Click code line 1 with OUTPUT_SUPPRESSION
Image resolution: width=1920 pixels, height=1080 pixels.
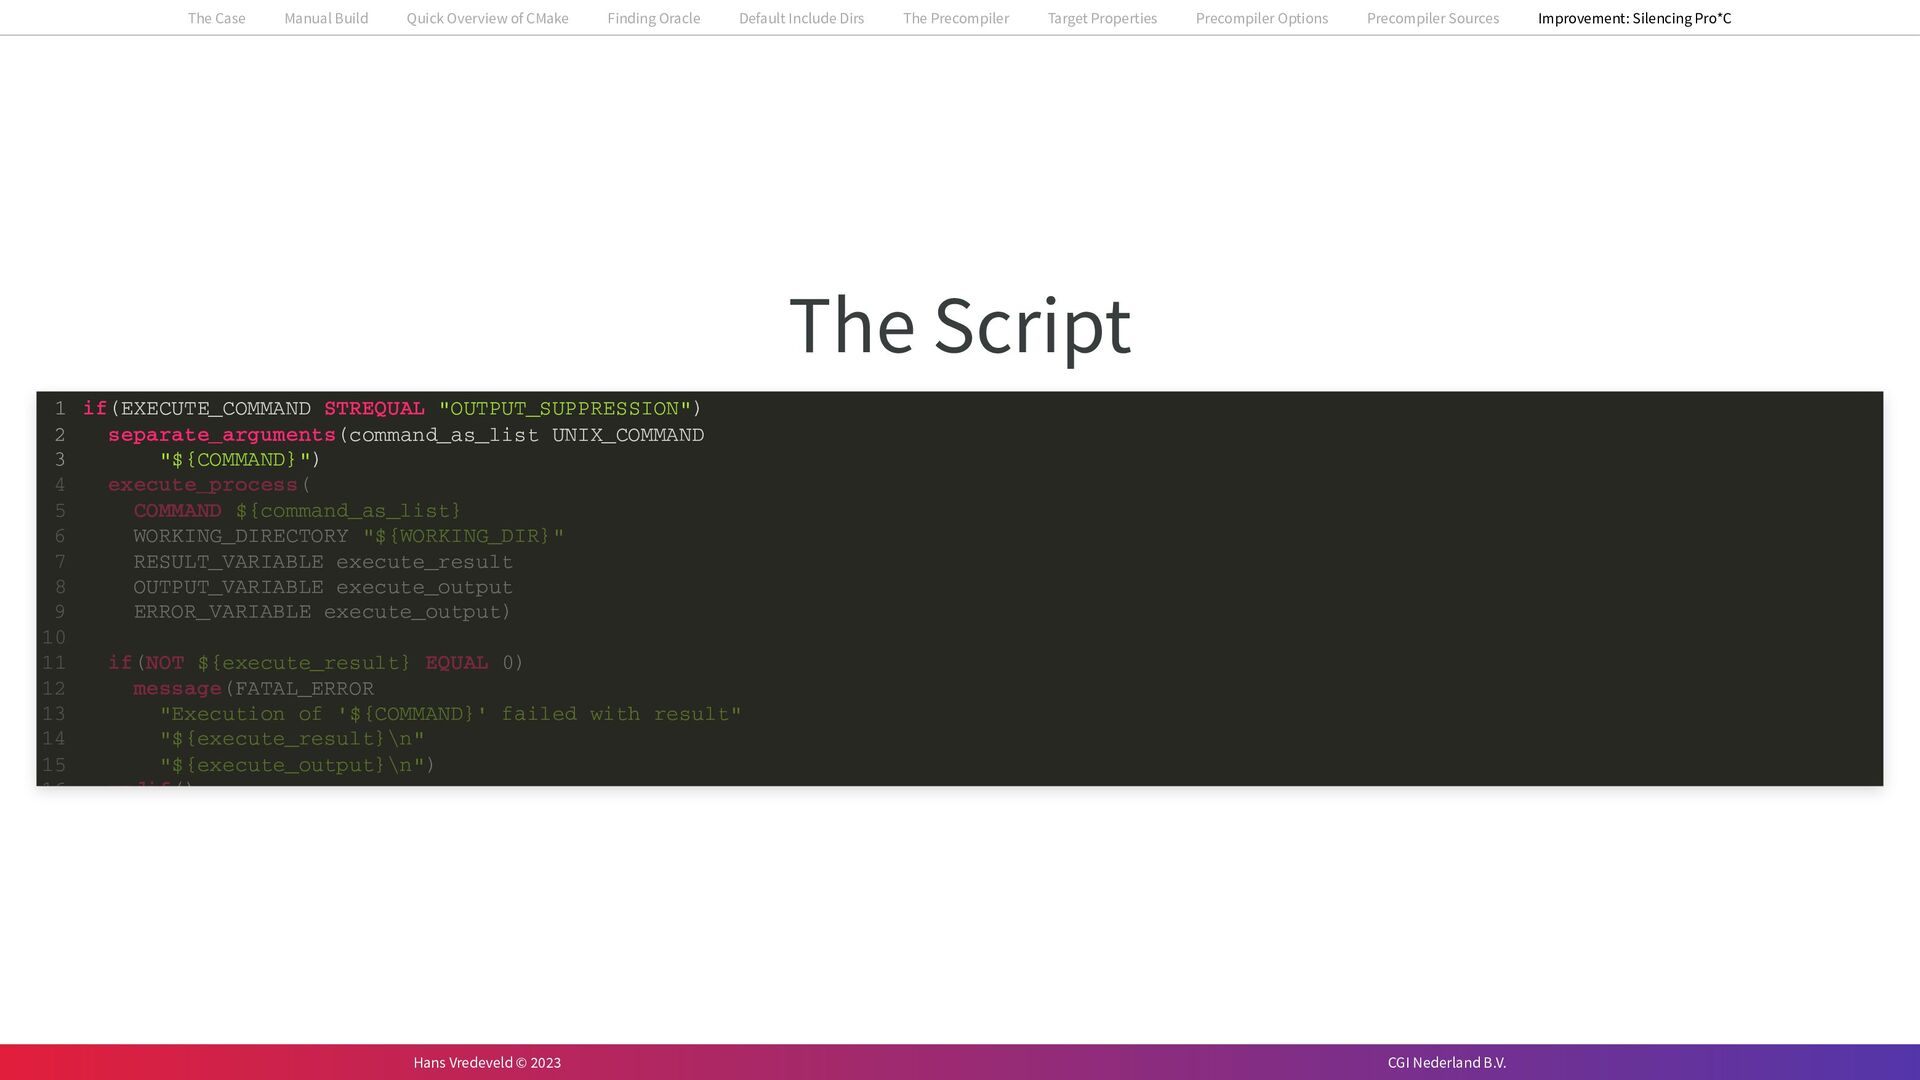coord(564,409)
